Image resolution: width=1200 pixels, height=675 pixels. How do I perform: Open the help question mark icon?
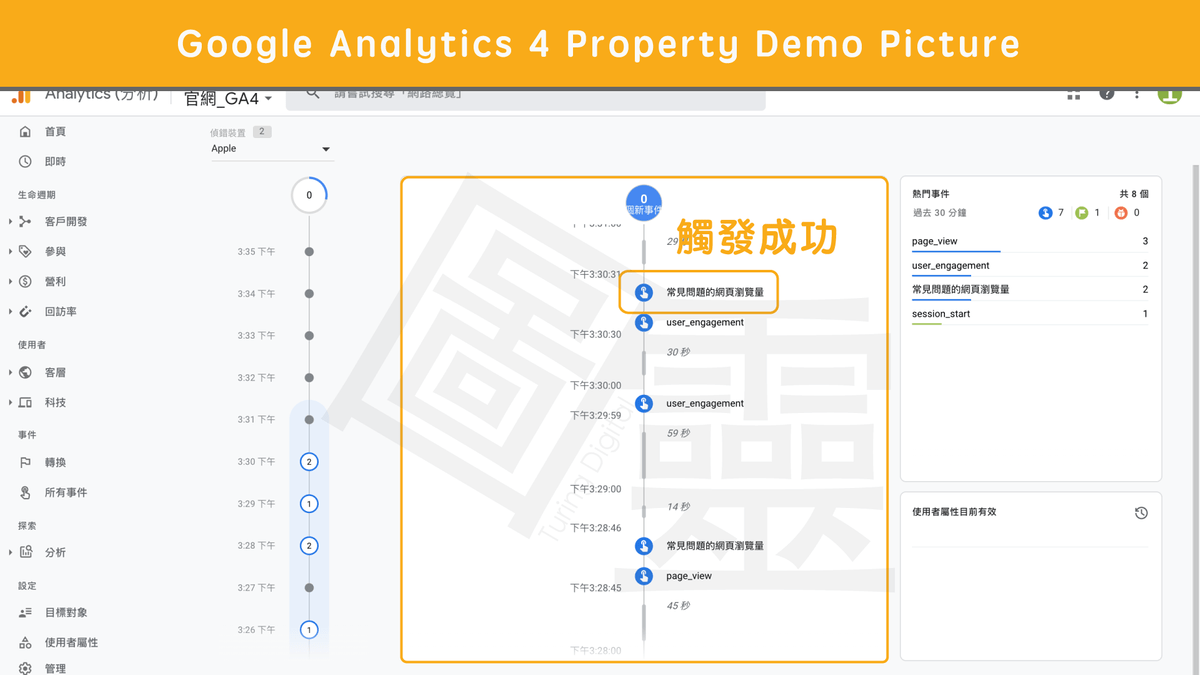pyautogui.click(x=1107, y=94)
